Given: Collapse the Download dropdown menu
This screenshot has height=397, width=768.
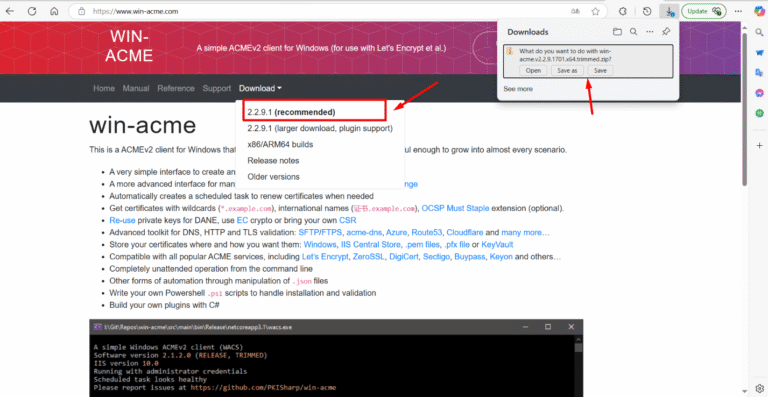Looking at the screenshot, I should click(260, 89).
